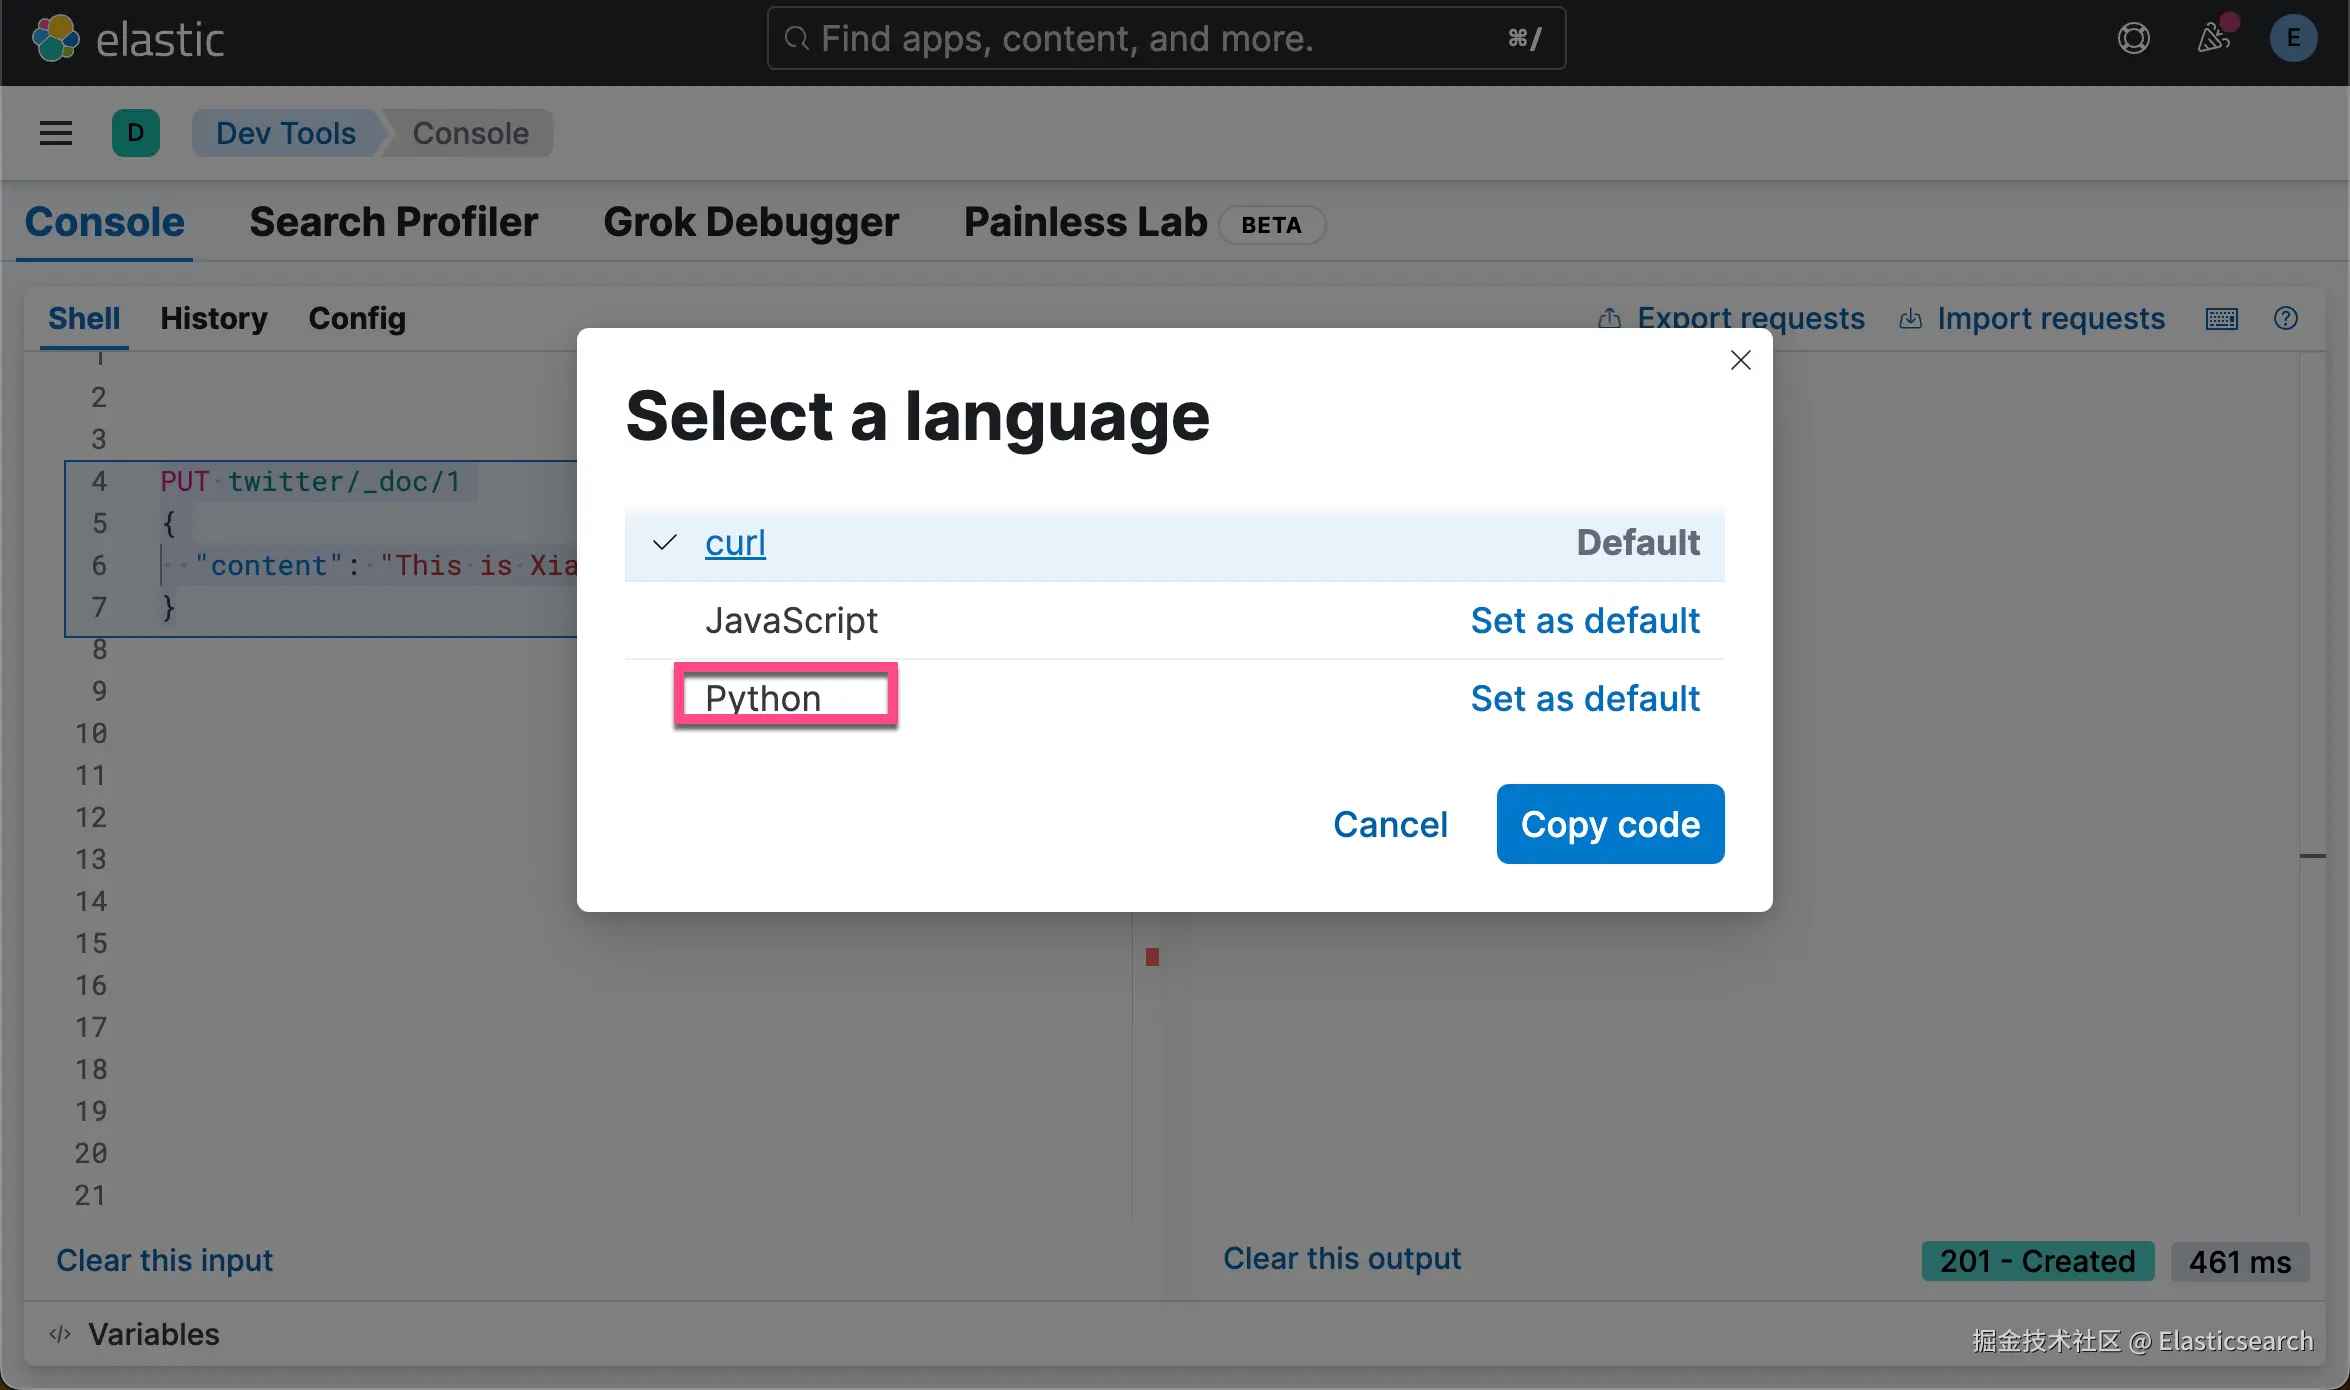This screenshot has height=1390, width=2350.
Task: Select curl language option
Action: coord(735,543)
